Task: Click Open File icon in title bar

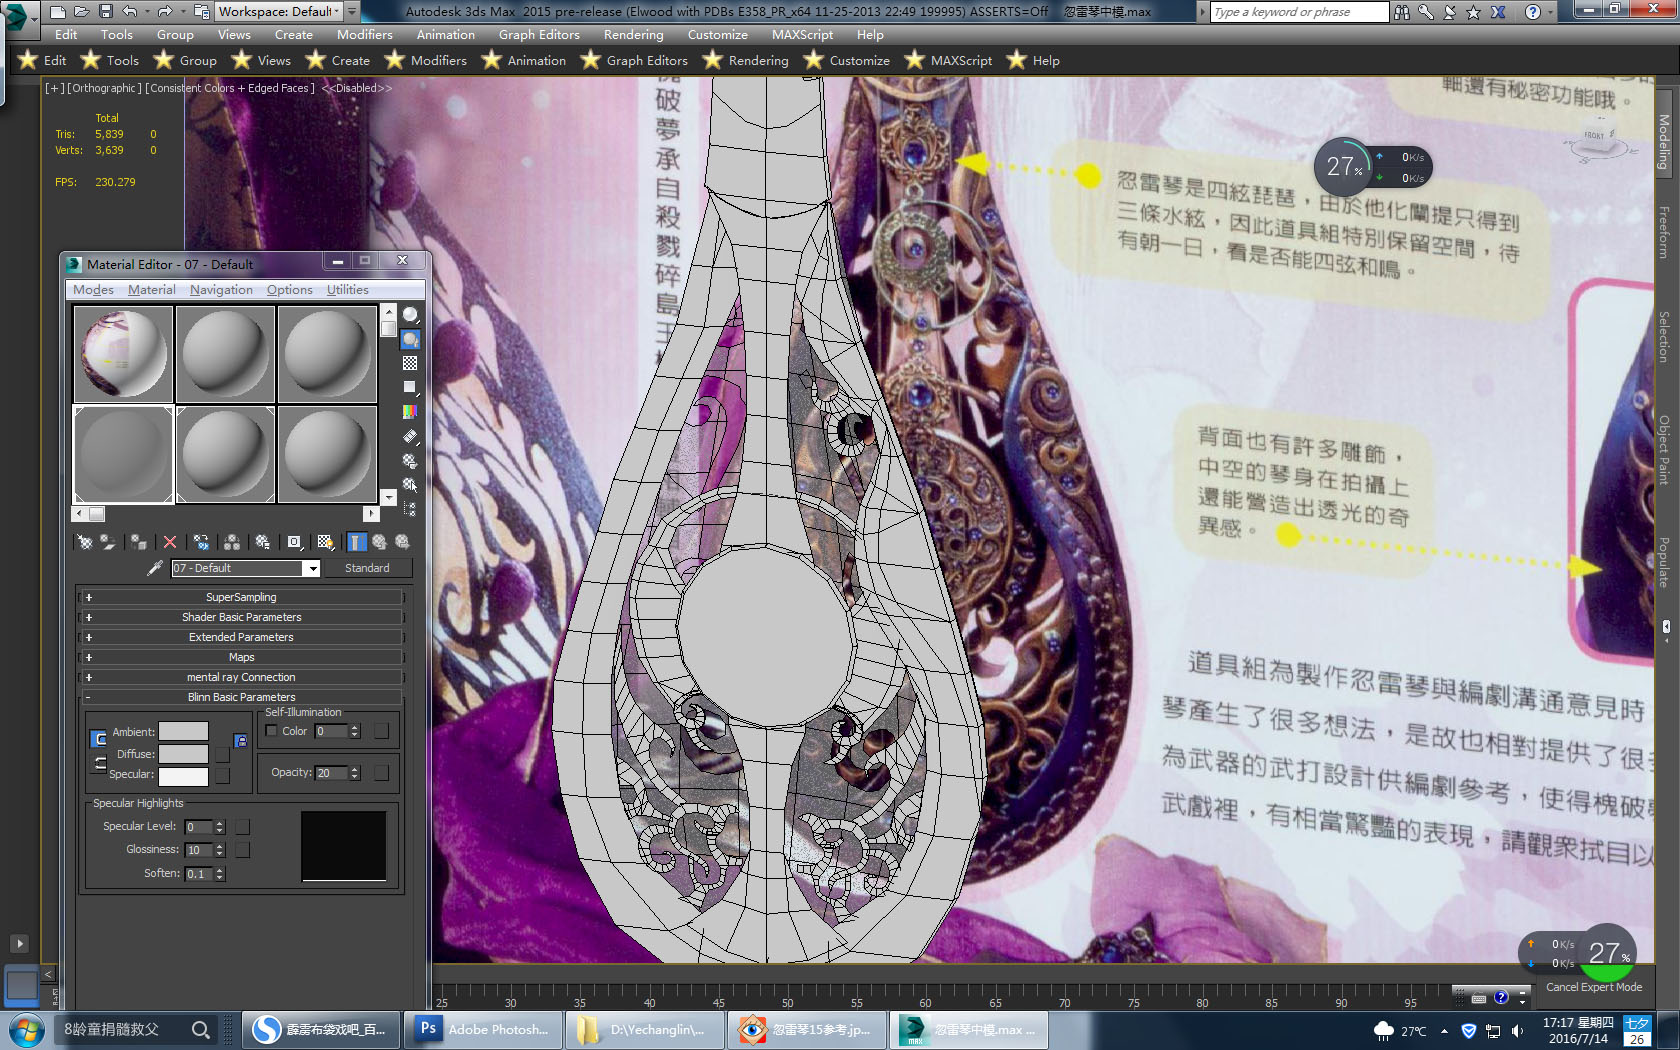Action: click(x=81, y=12)
